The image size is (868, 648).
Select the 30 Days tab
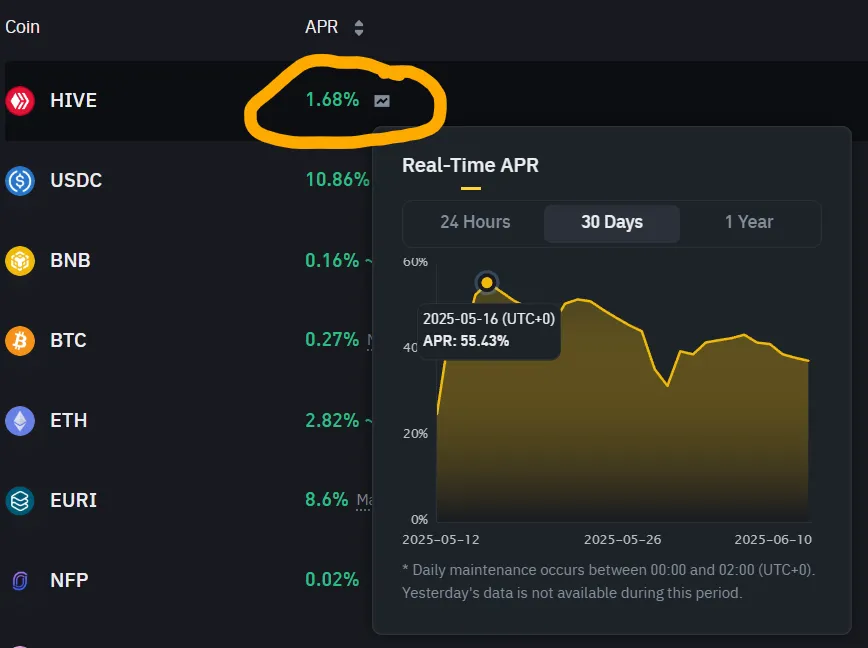coord(612,223)
